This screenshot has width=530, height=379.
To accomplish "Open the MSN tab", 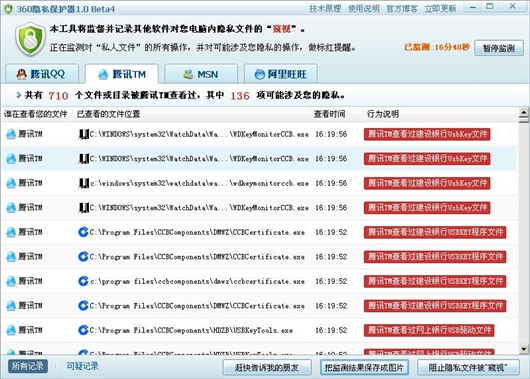I will click(201, 74).
